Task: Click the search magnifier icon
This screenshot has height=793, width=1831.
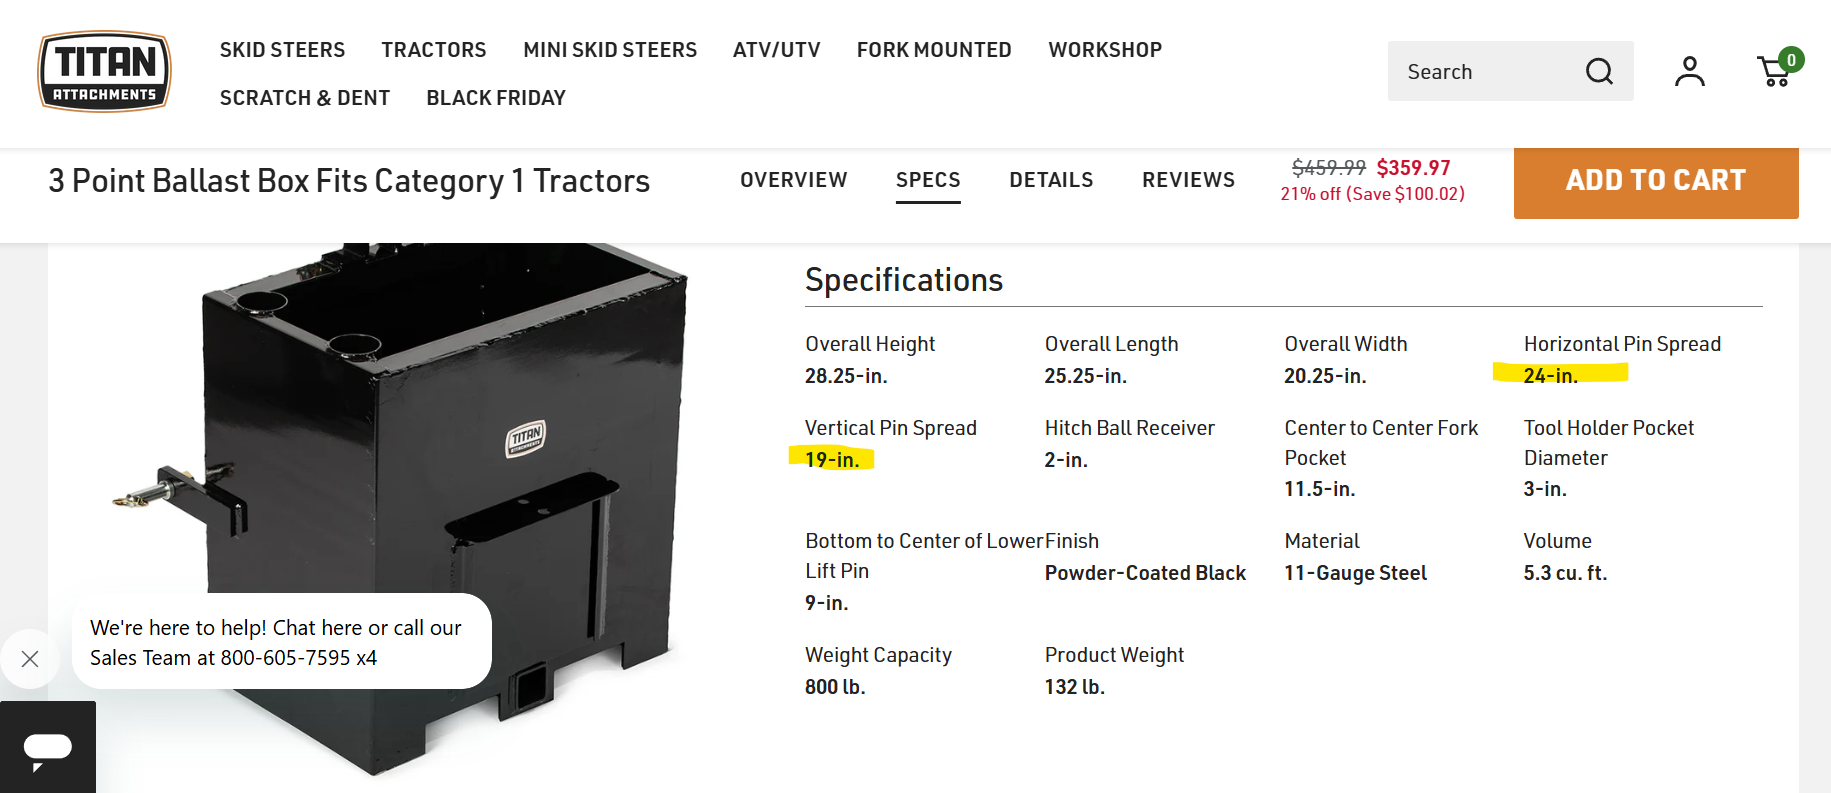Action: pyautogui.click(x=1599, y=71)
